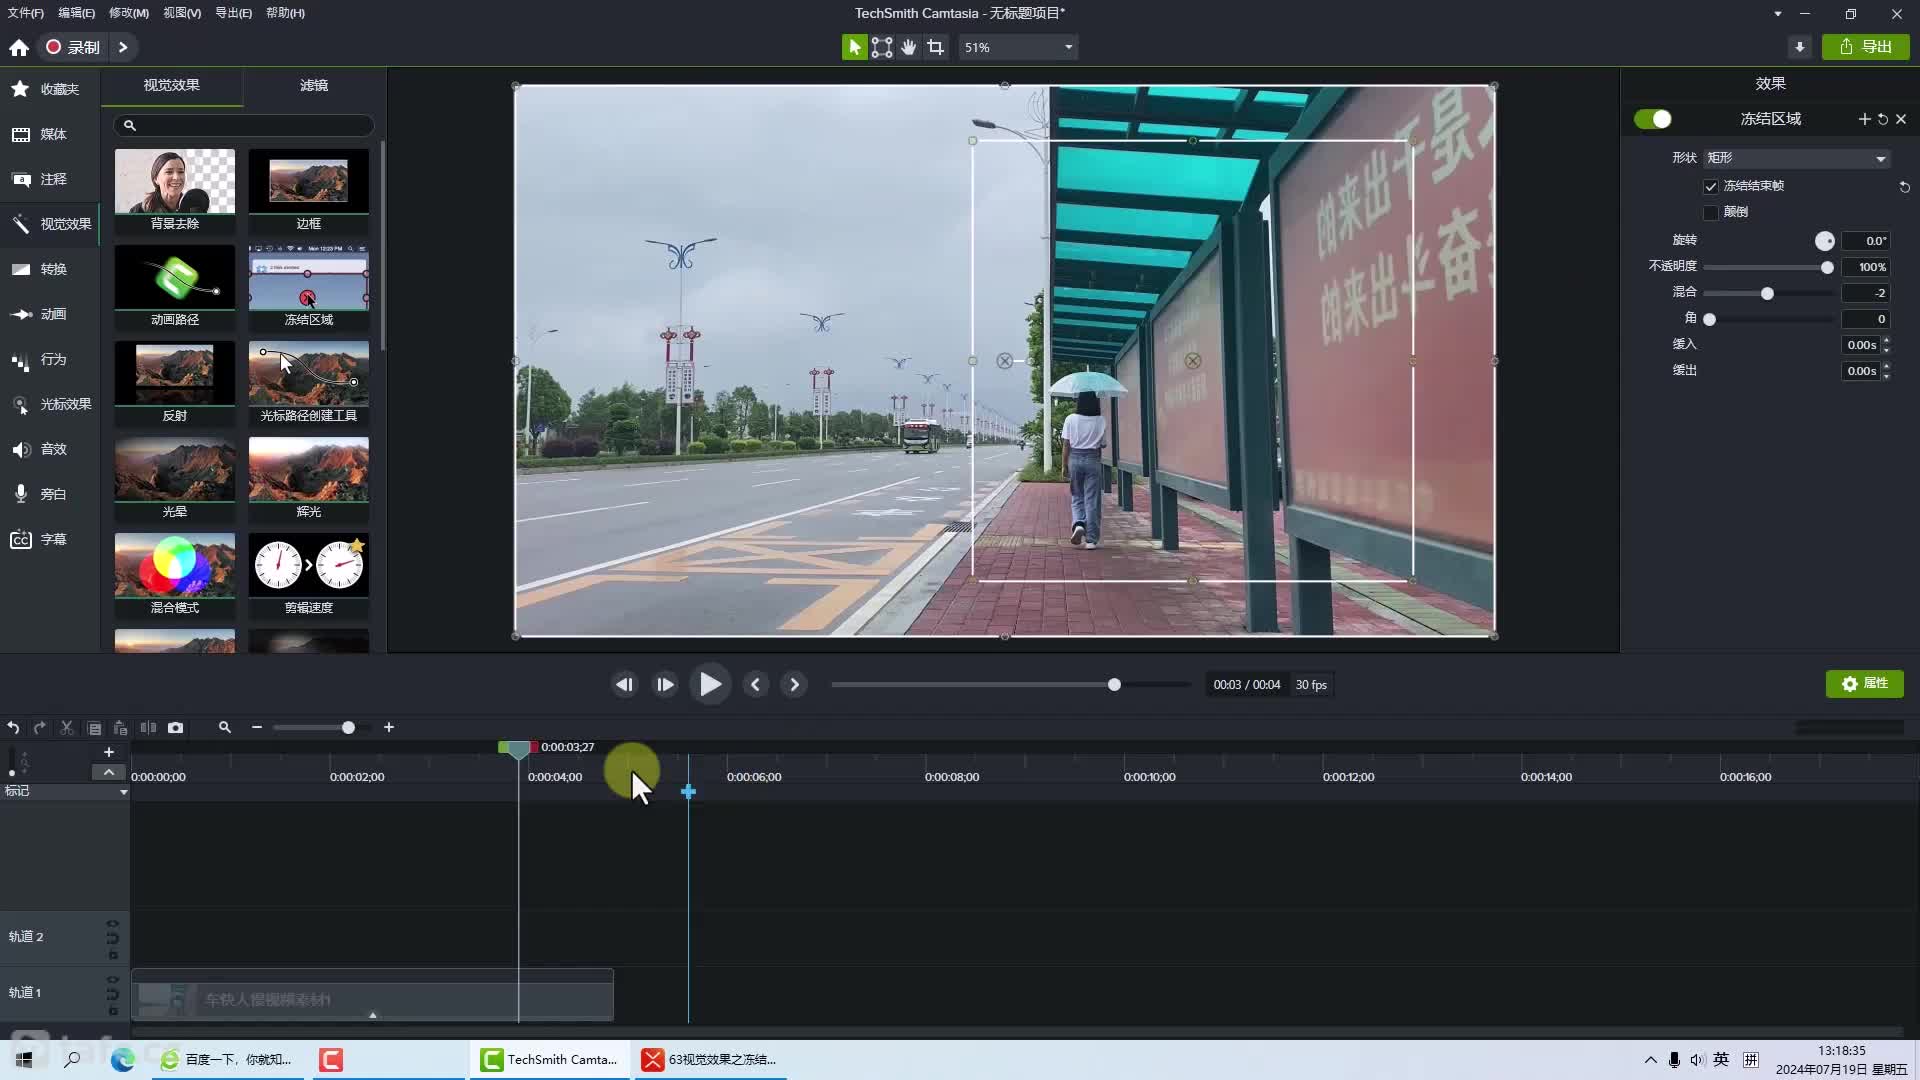Image resolution: width=1920 pixels, height=1080 pixels.
Task: Switch to the 滤镜 tab
Action: (314, 86)
